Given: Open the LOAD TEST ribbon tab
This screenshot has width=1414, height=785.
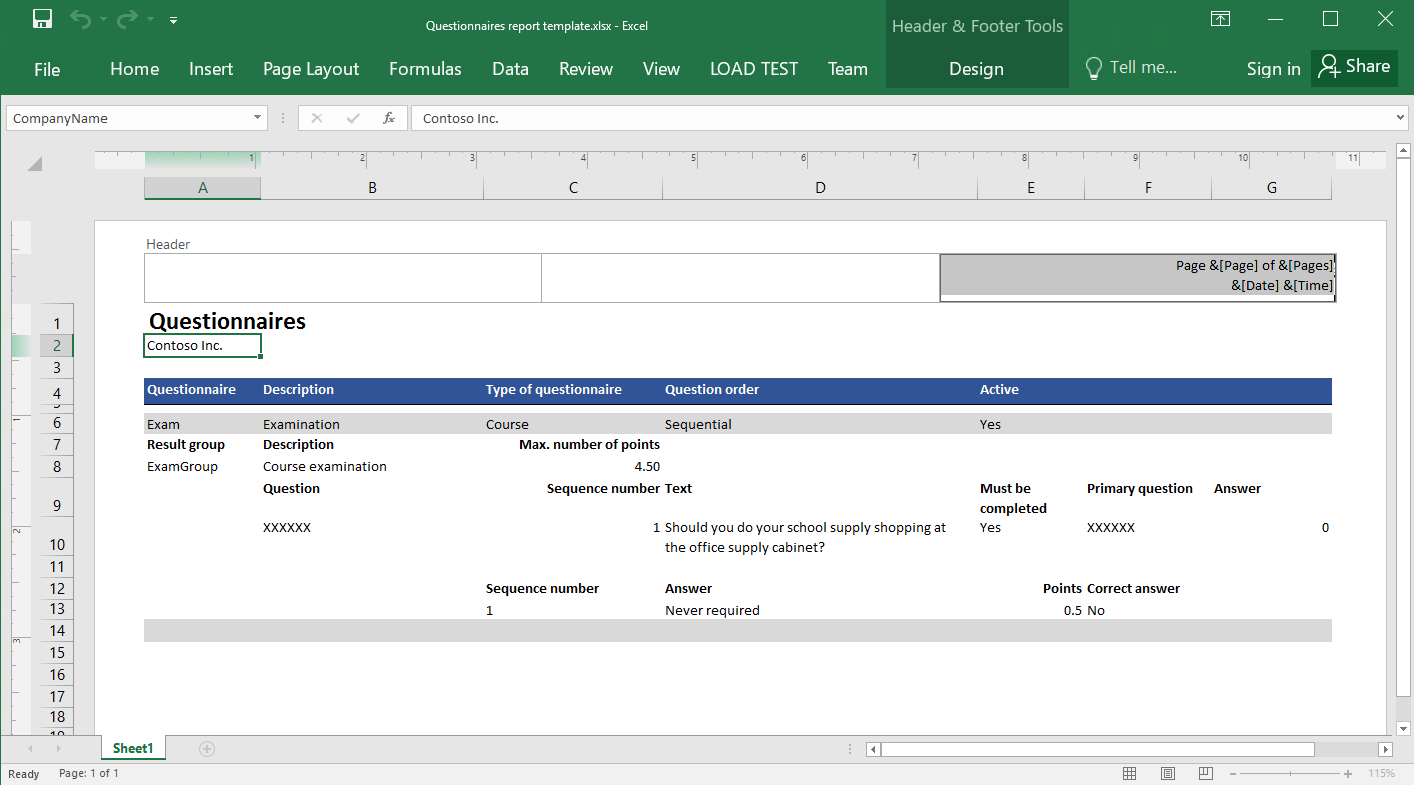Looking at the screenshot, I should tap(754, 69).
